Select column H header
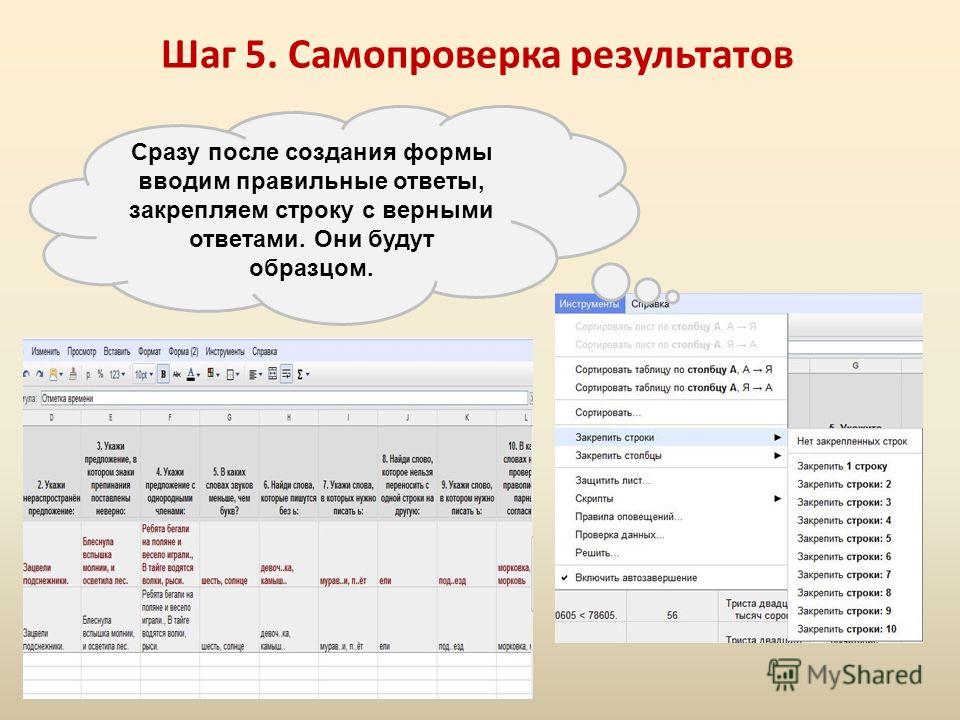Screen dimensions: 960x720 tap(289, 418)
